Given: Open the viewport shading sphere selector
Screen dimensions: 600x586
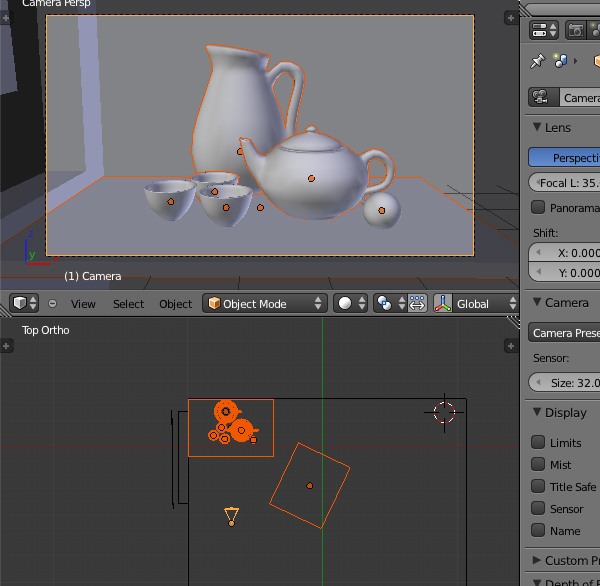Looking at the screenshot, I should point(350,304).
